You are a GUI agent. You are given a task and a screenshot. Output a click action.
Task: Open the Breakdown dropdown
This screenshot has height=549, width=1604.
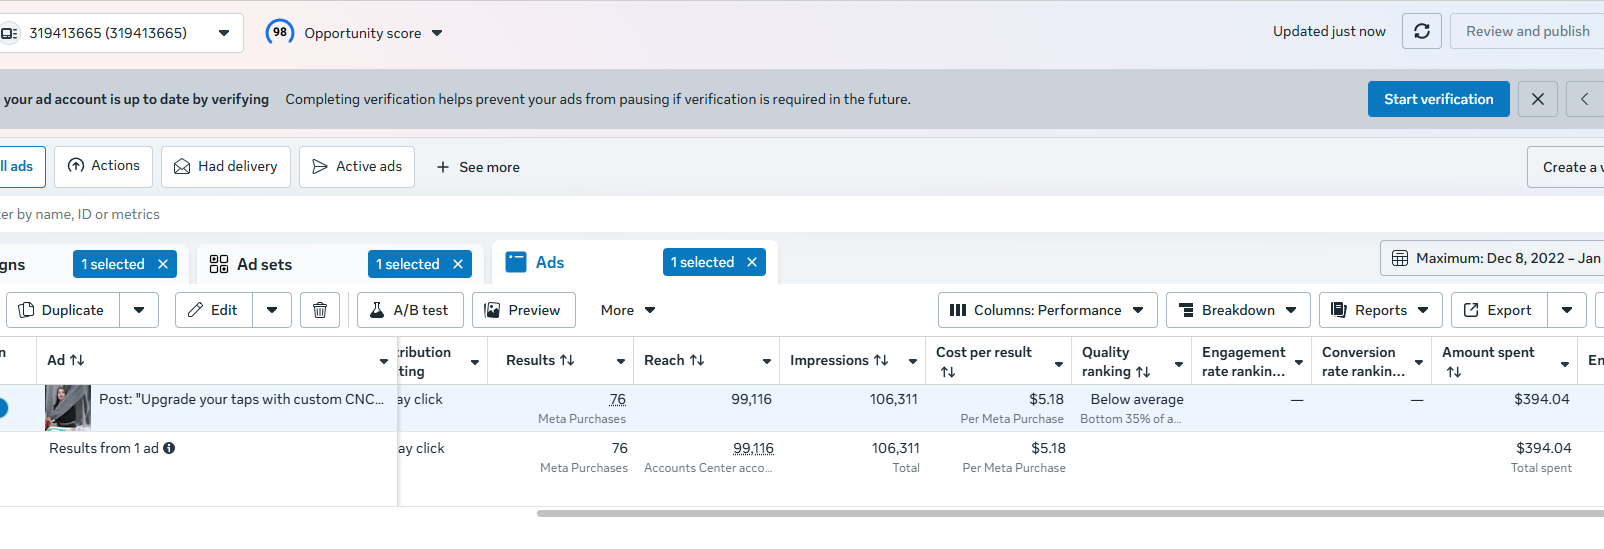coord(1238,310)
